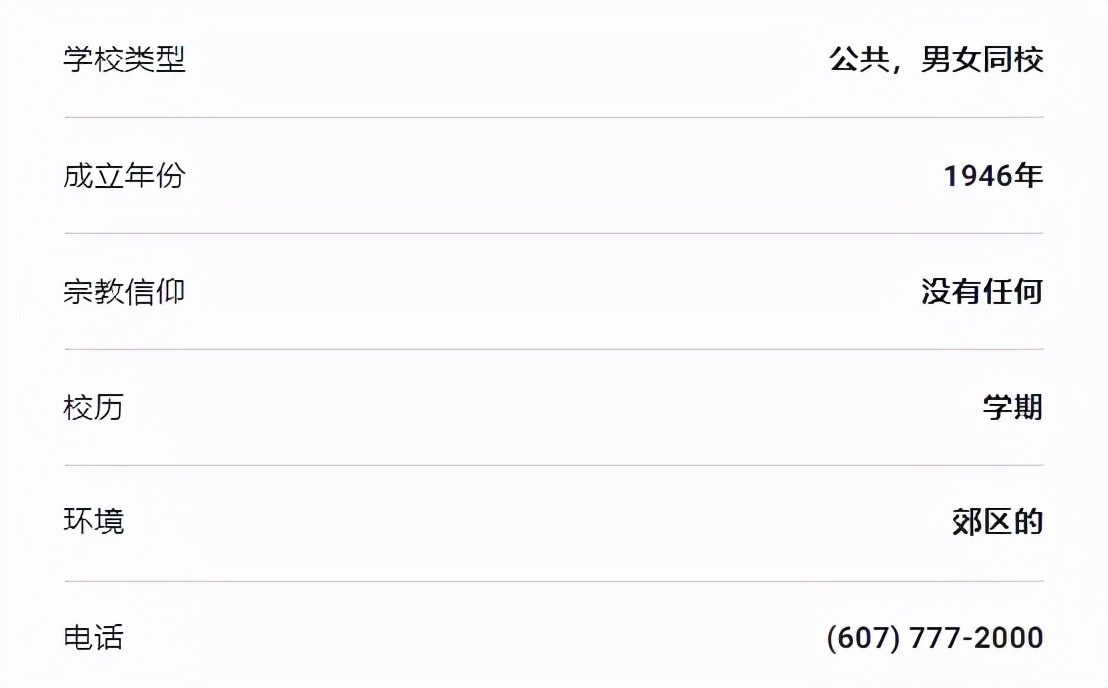Click the 777-2000 part of phone number
The height and width of the screenshot is (688, 1108).
(975, 638)
